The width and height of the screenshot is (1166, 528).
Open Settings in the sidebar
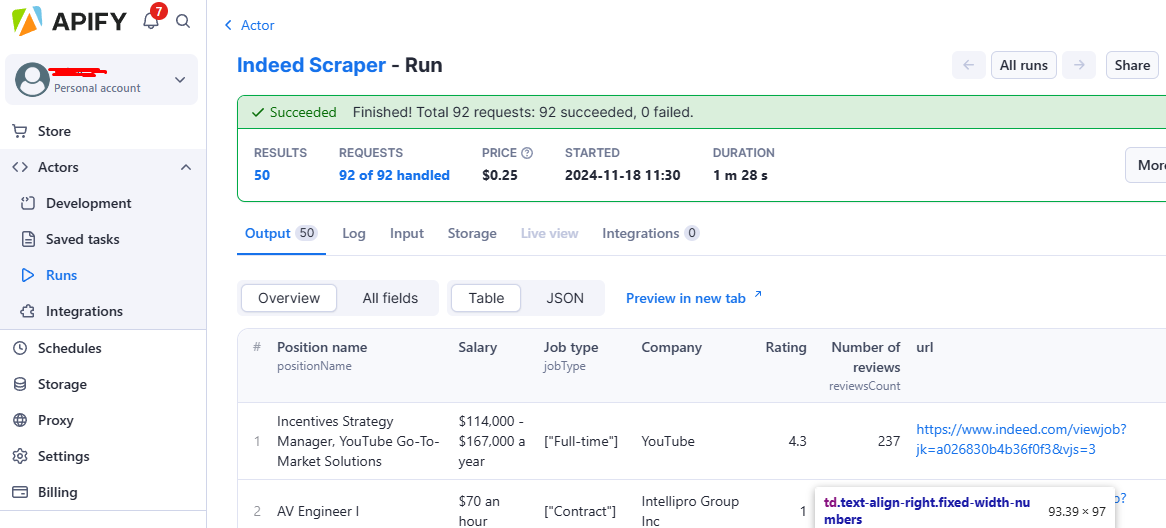coord(64,456)
